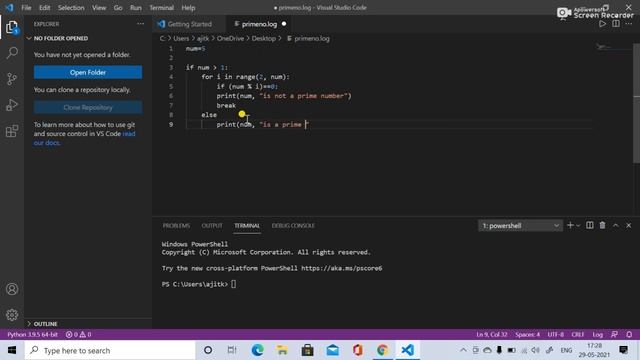The height and width of the screenshot is (360, 640).
Task: Open the Go menu
Action: pos(118,7)
